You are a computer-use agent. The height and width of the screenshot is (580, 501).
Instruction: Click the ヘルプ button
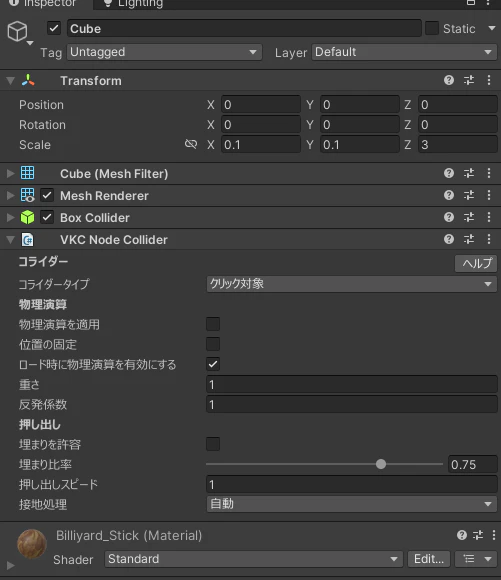click(x=476, y=263)
